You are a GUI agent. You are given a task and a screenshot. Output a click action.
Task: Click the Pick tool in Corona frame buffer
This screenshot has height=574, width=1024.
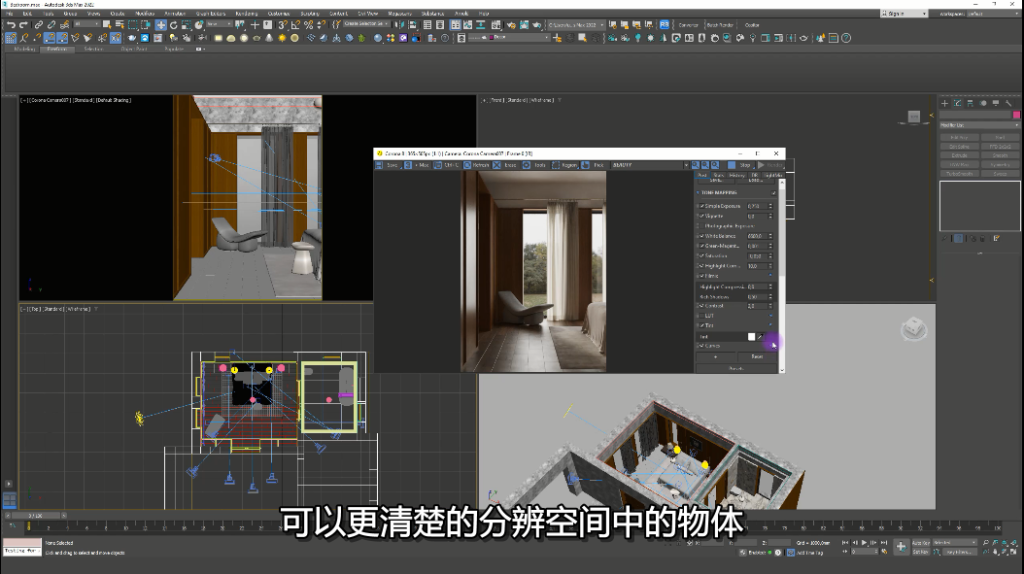point(593,165)
